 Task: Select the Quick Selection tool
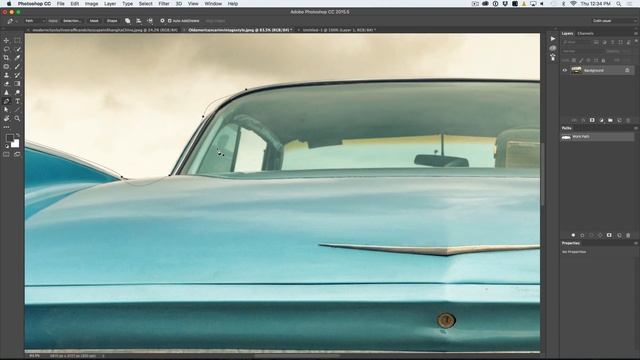tap(17, 49)
